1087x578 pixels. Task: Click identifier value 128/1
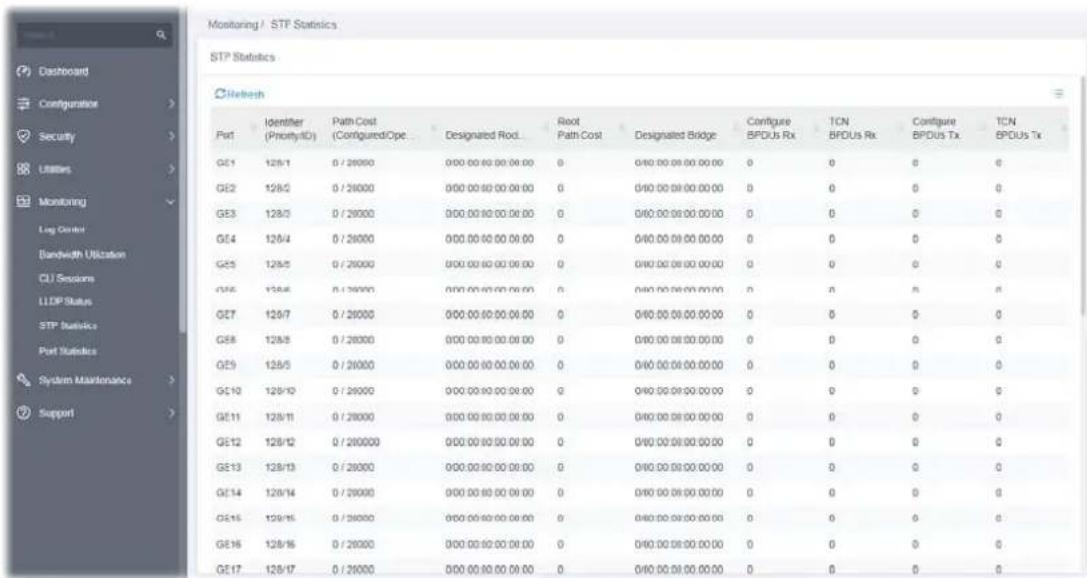tap(277, 163)
